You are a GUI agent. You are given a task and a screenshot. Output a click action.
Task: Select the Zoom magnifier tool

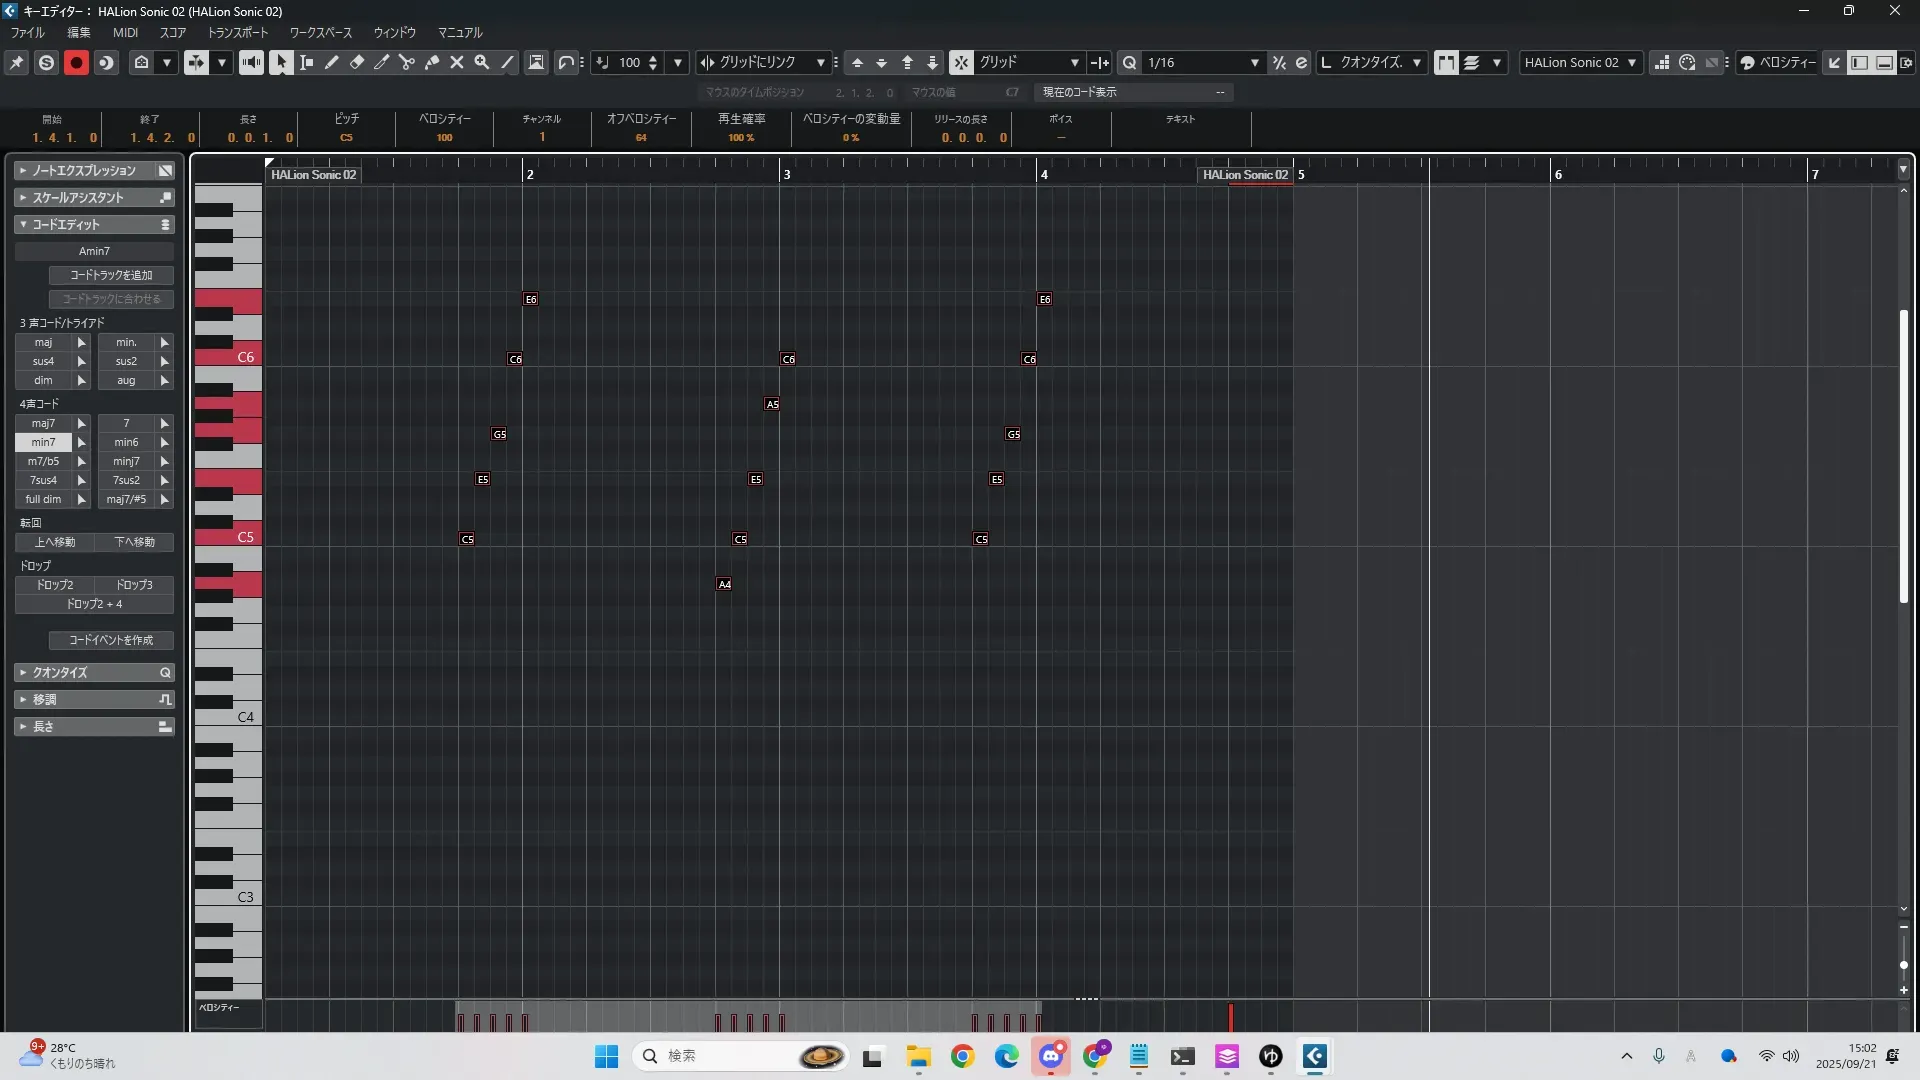tap(482, 62)
